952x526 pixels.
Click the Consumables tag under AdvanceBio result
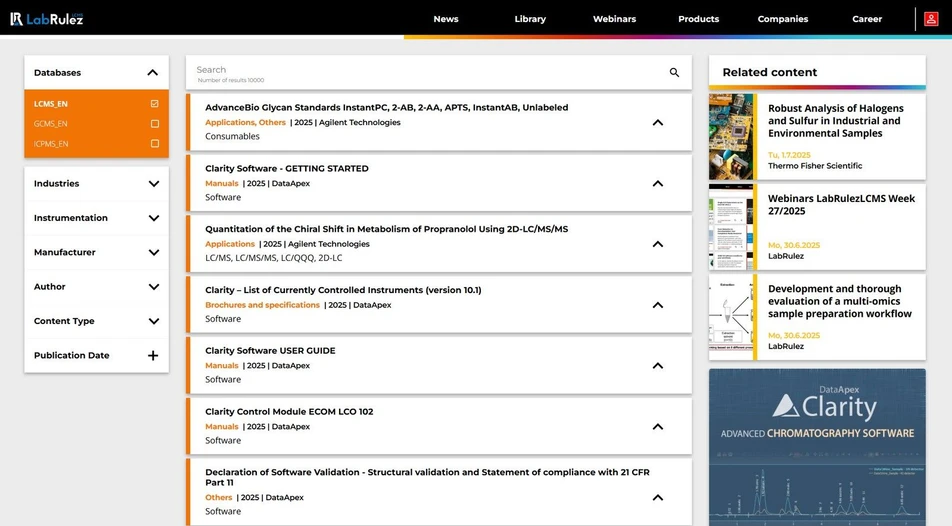[233, 136]
